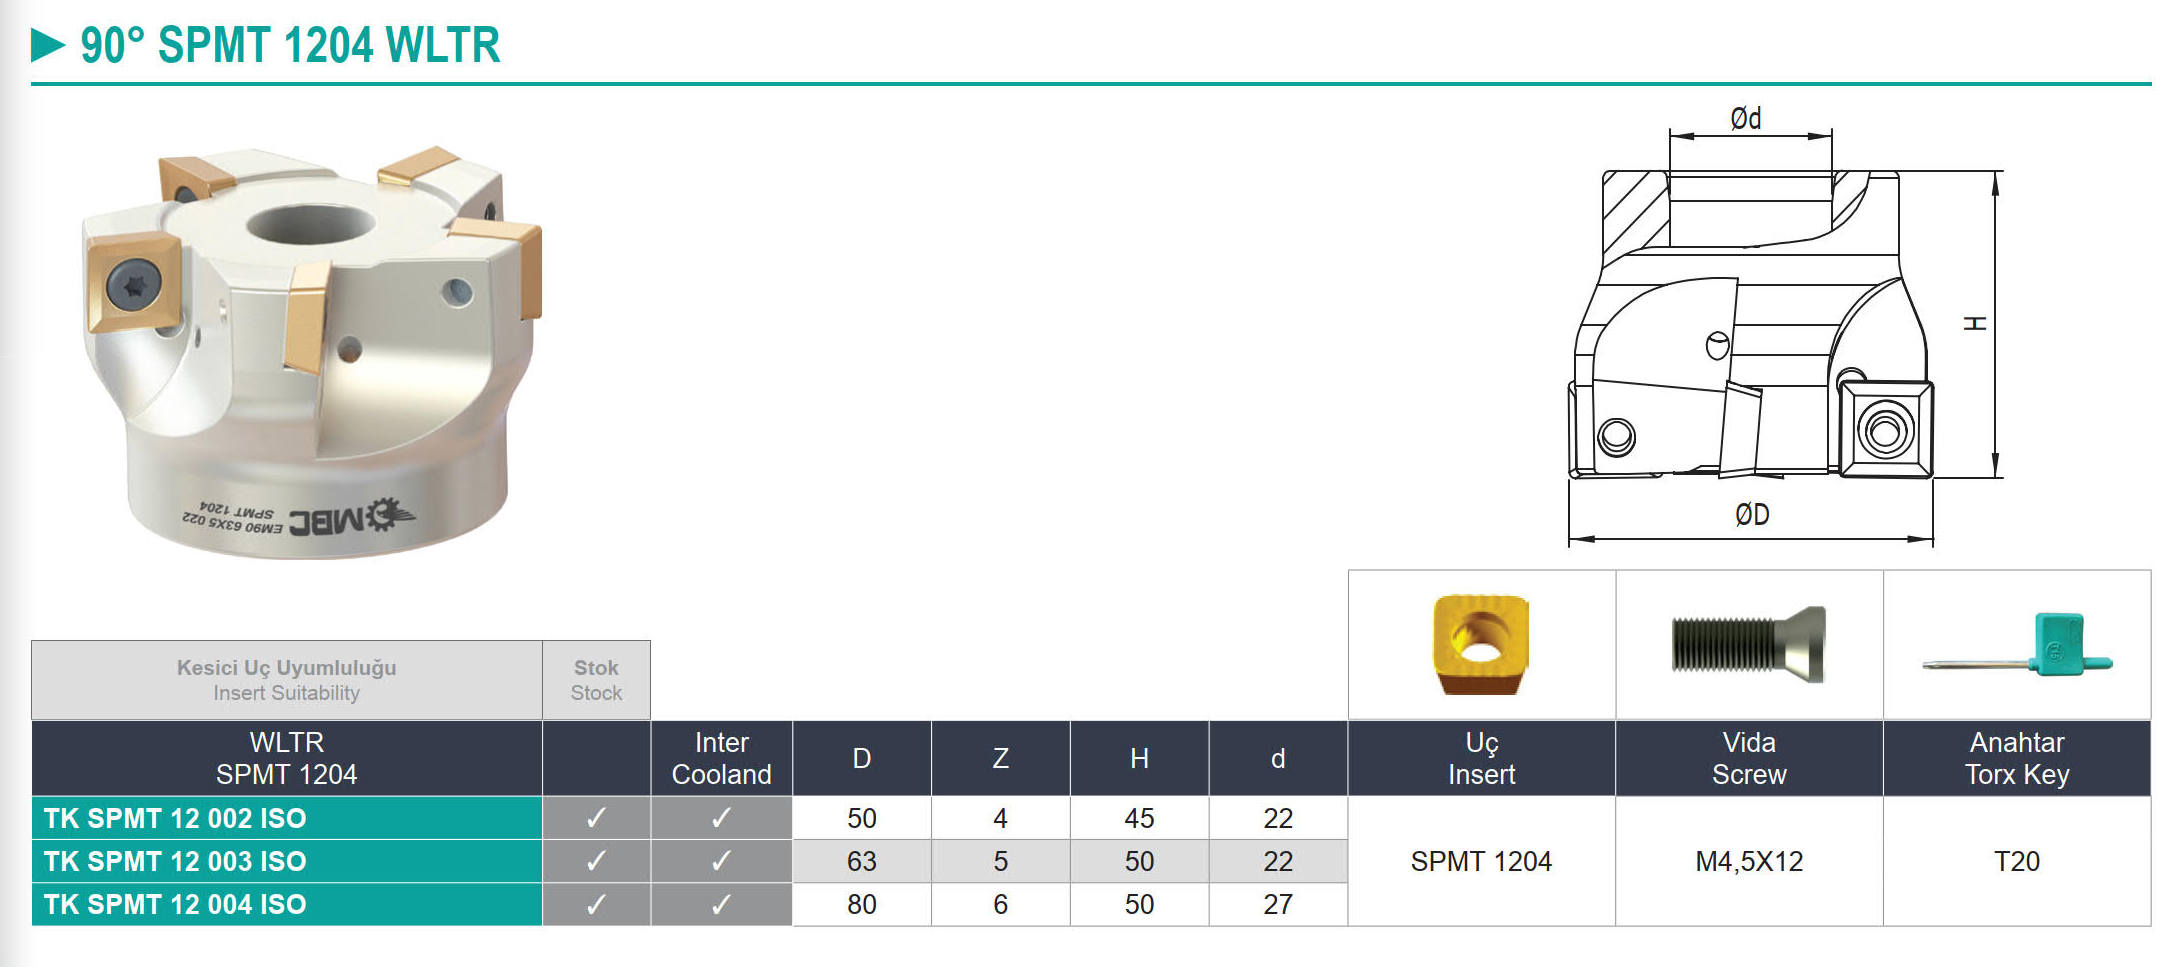Click the gold SPMT insert image

(x=1480, y=644)
